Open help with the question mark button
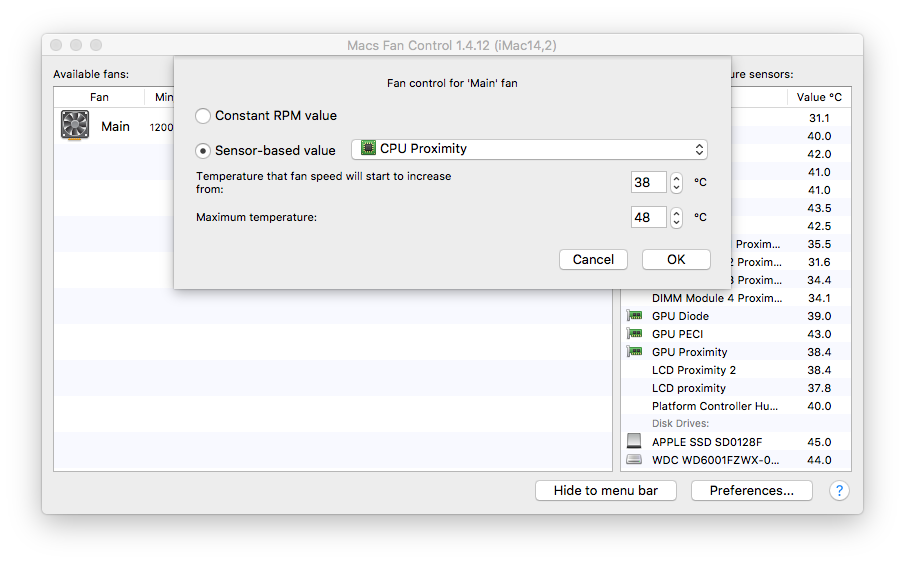The image size is (905, 564). [839, 491]
